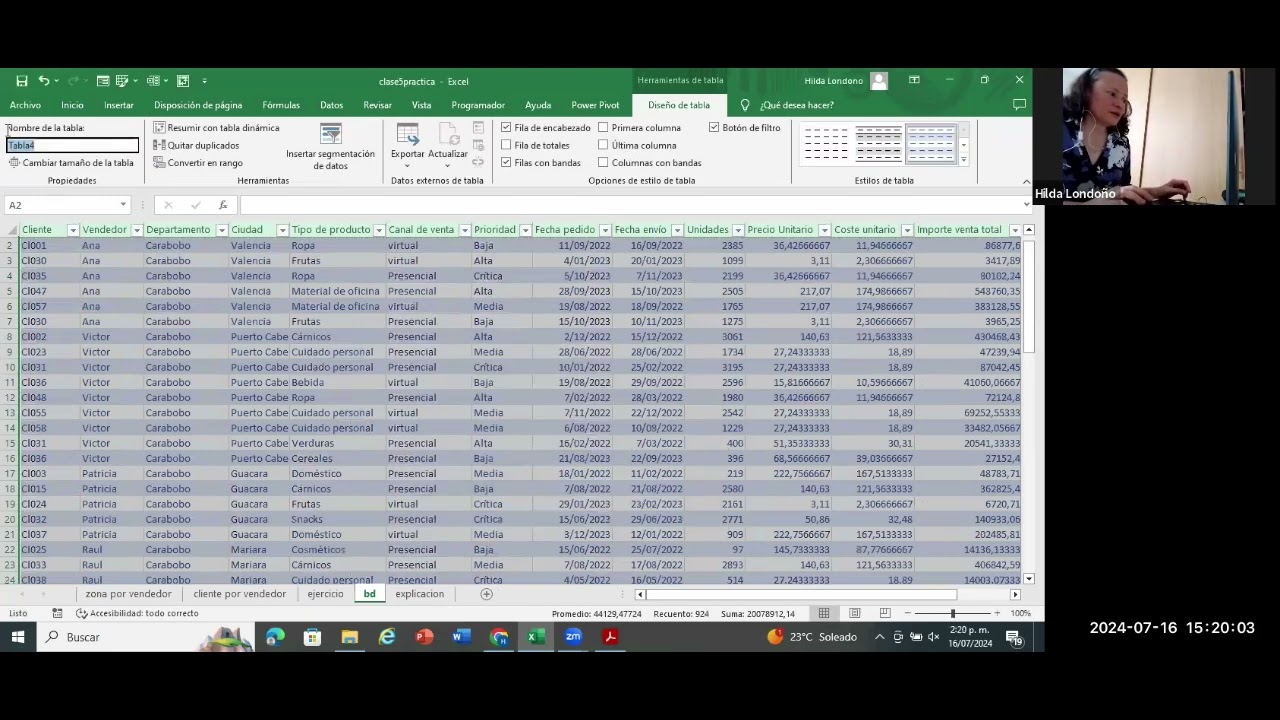Open filter dropdown for Vendedor column

point(135,230)
